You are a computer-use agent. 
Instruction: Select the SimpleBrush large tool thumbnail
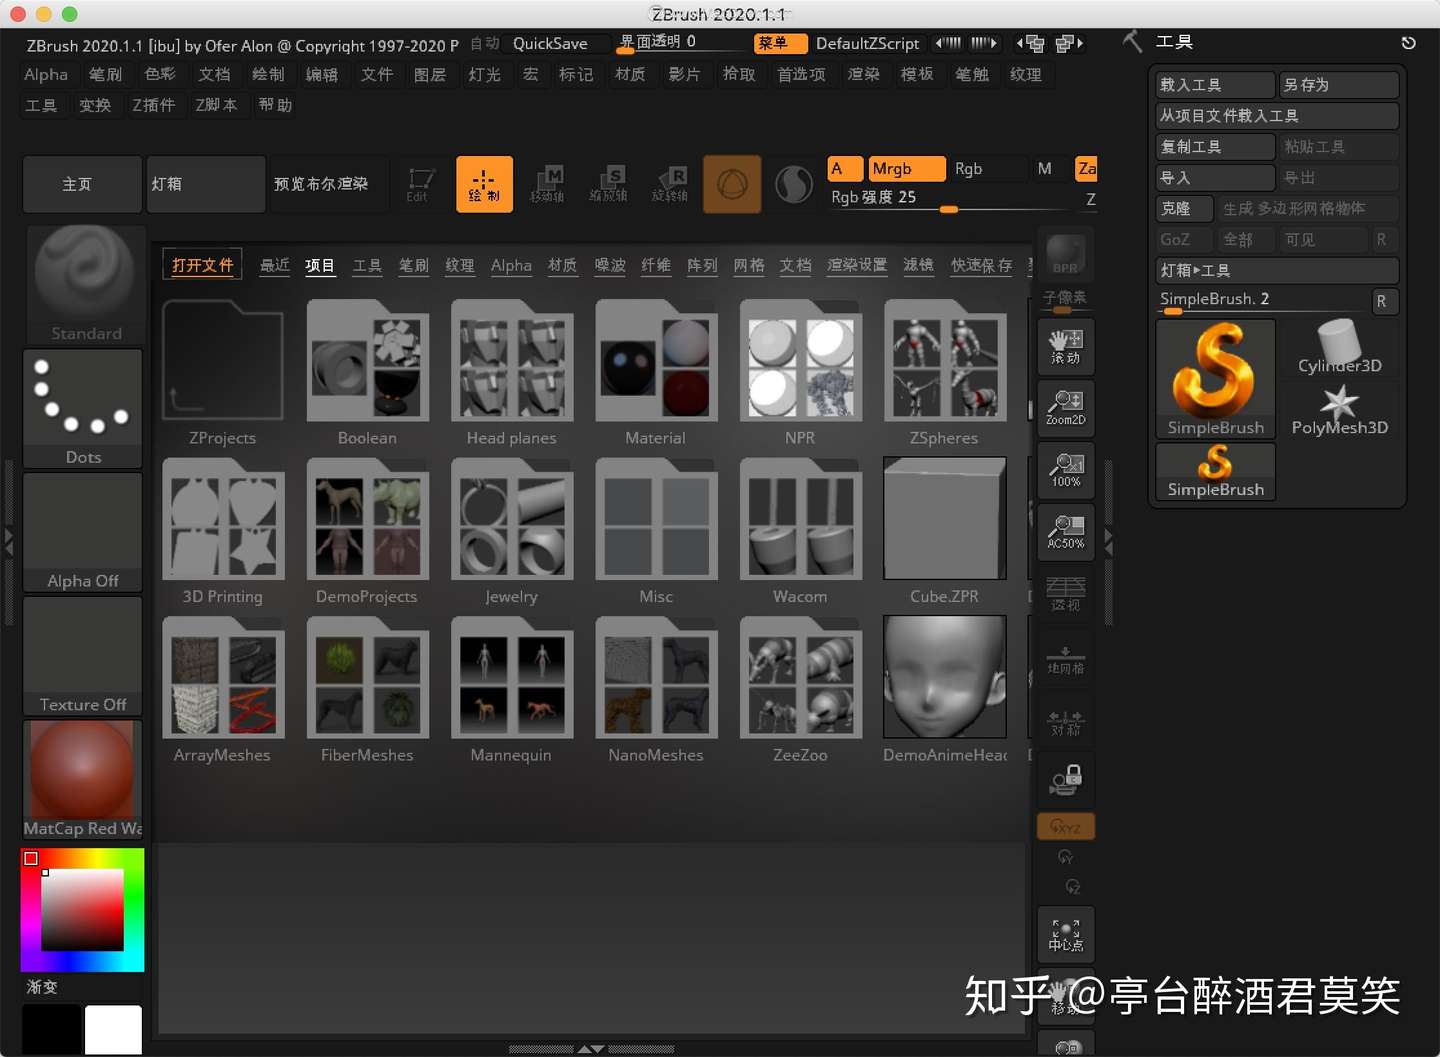(x=1215, y=379)
